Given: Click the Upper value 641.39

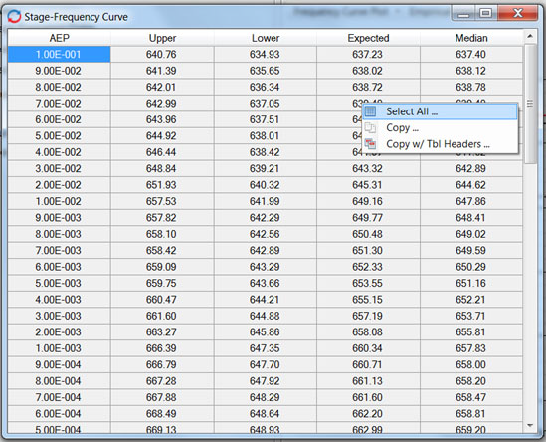Looking at the screenshot, I should 161,71.
